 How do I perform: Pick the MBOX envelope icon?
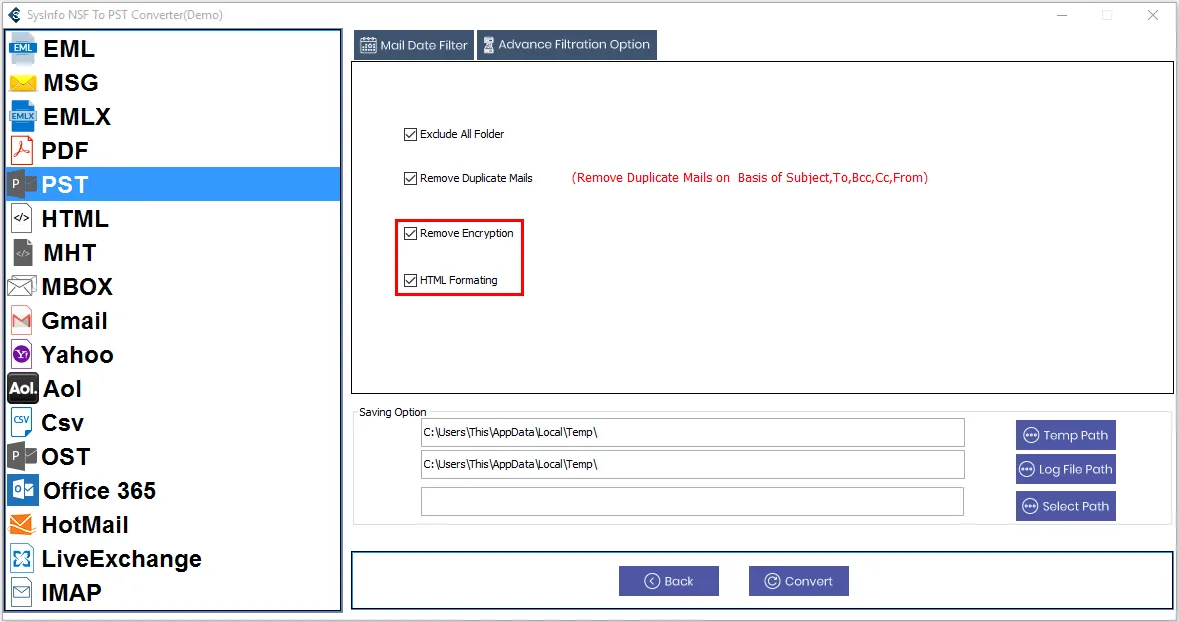tap(22, 287)
